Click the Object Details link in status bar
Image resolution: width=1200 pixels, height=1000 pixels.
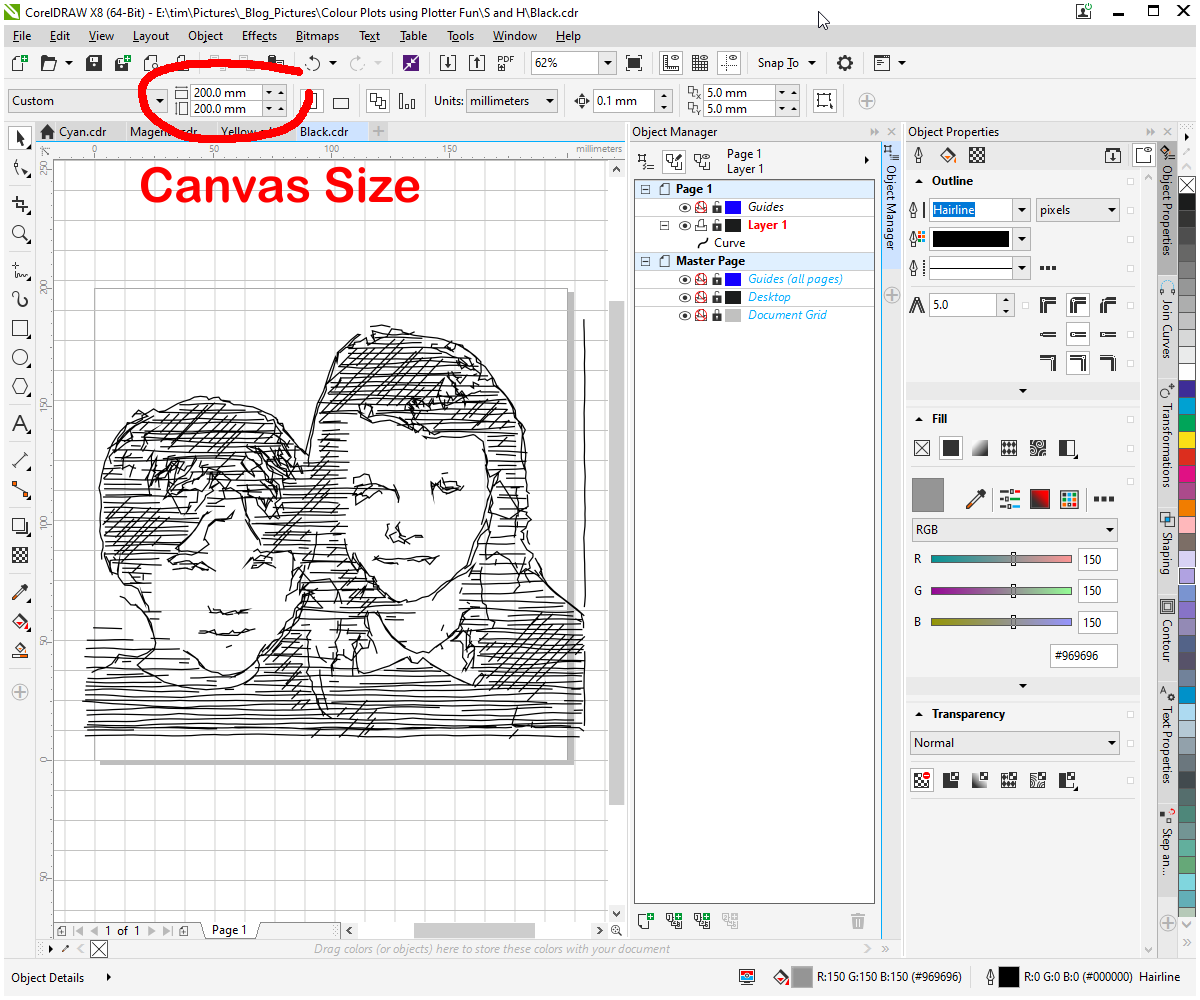(46, 977)
